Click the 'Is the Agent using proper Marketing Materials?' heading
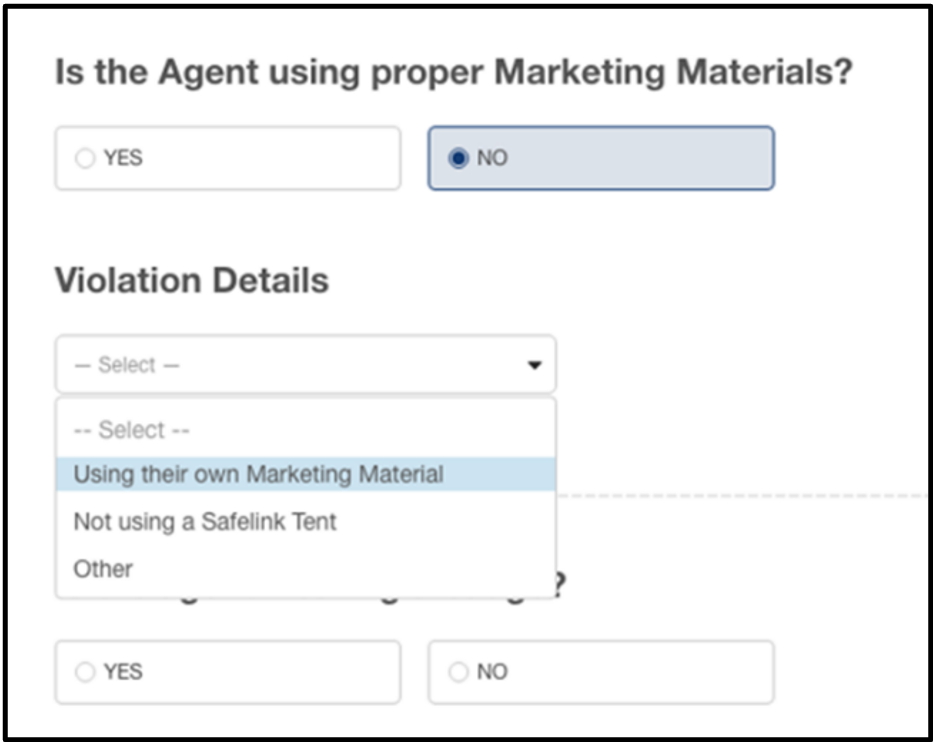Screen dimensions: 933x742 coord(453,73)
